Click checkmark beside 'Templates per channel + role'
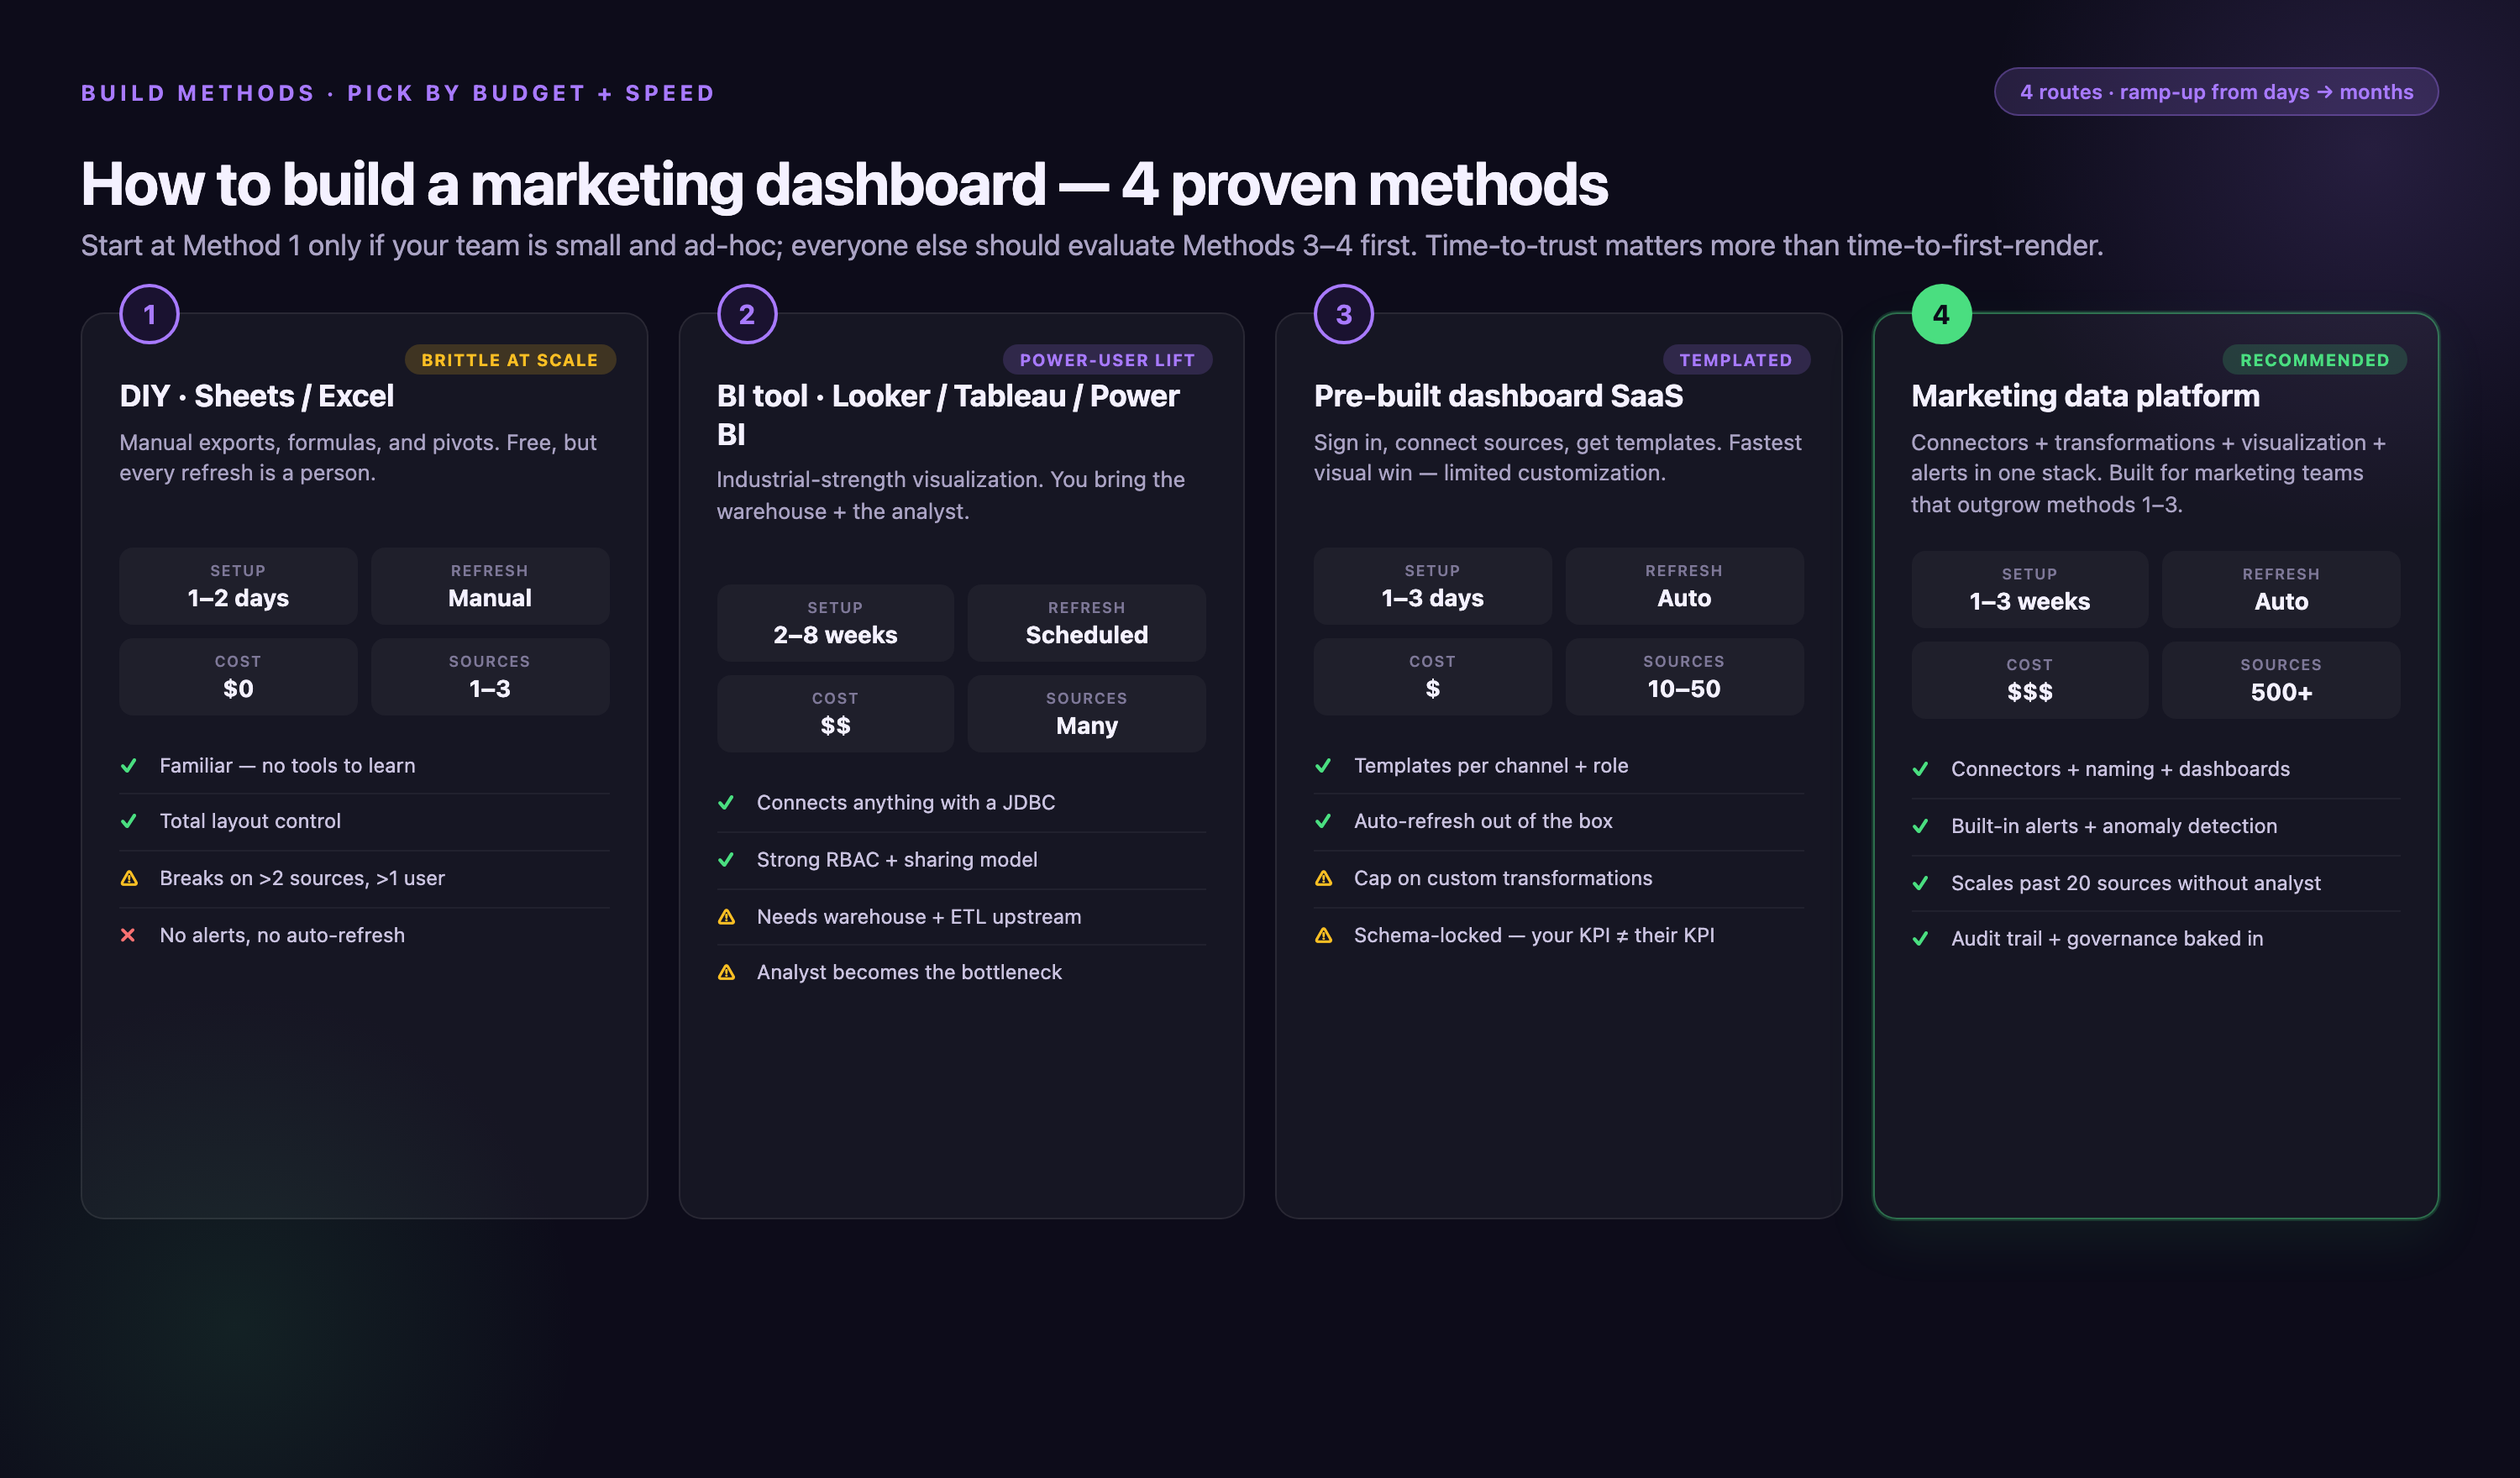2520x1478 pixels. tap(1323, 766)
